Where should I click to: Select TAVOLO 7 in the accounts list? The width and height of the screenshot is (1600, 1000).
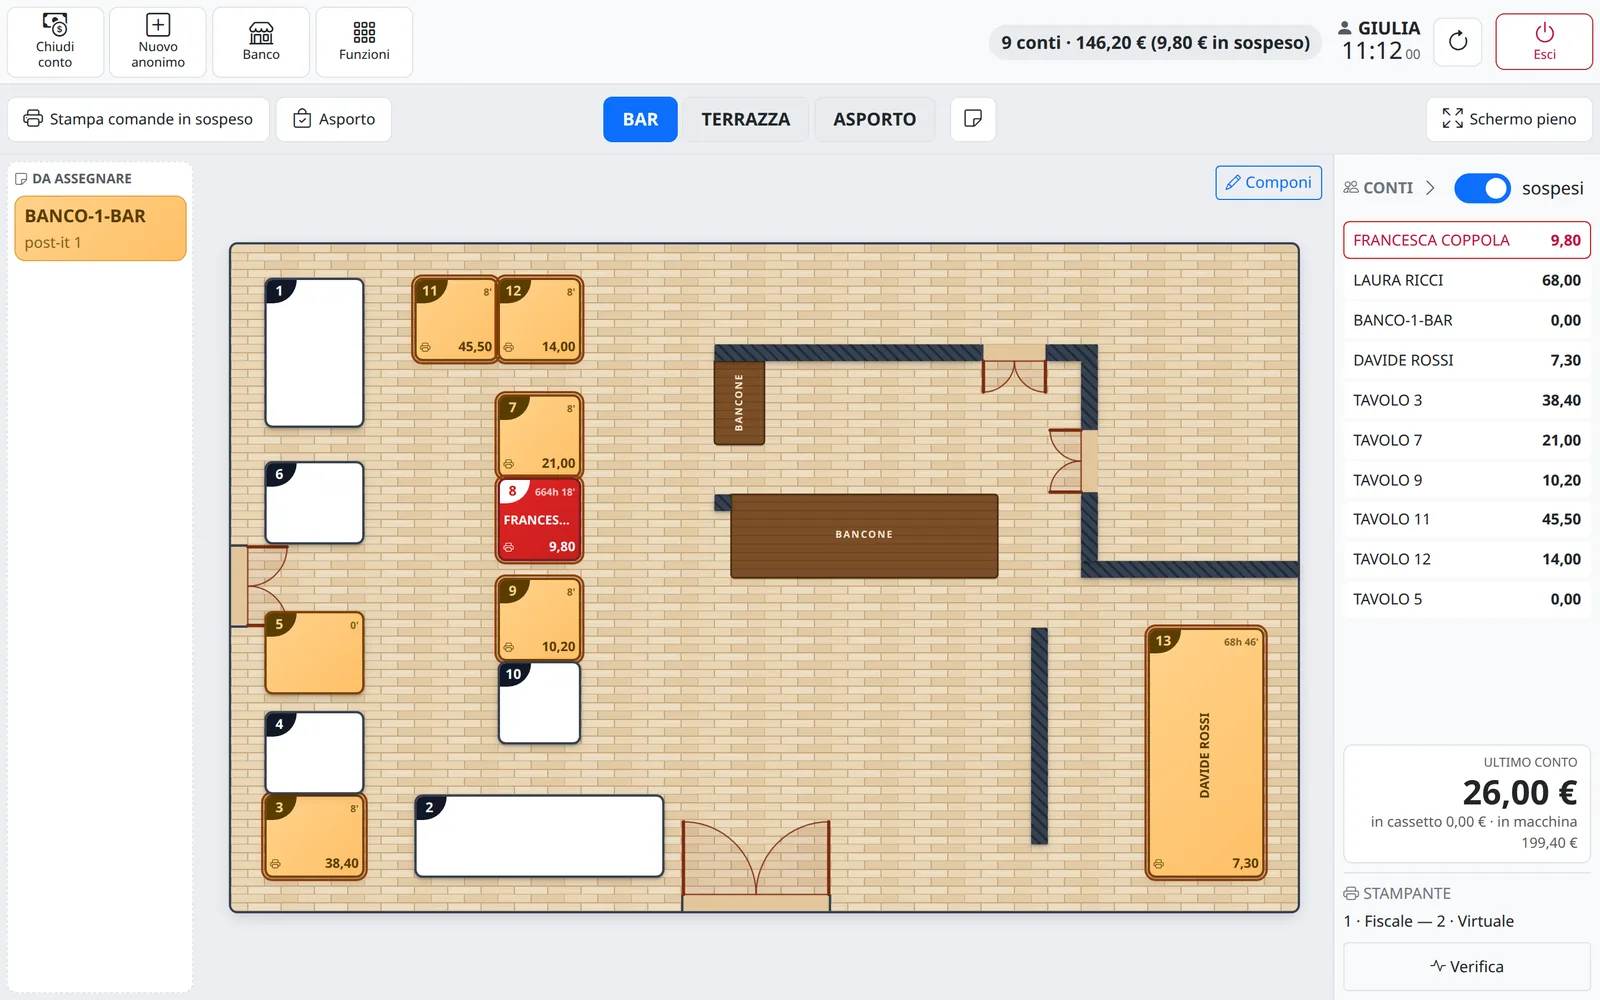[1467, 440]
